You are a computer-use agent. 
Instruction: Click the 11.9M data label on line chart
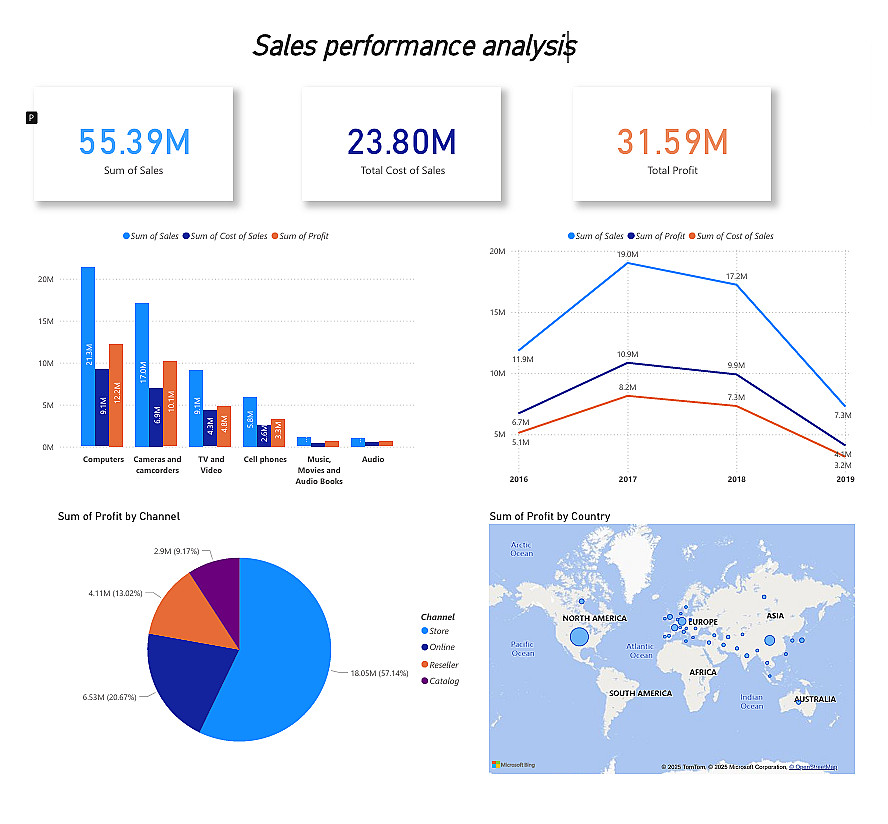click(x=523, y=360)
